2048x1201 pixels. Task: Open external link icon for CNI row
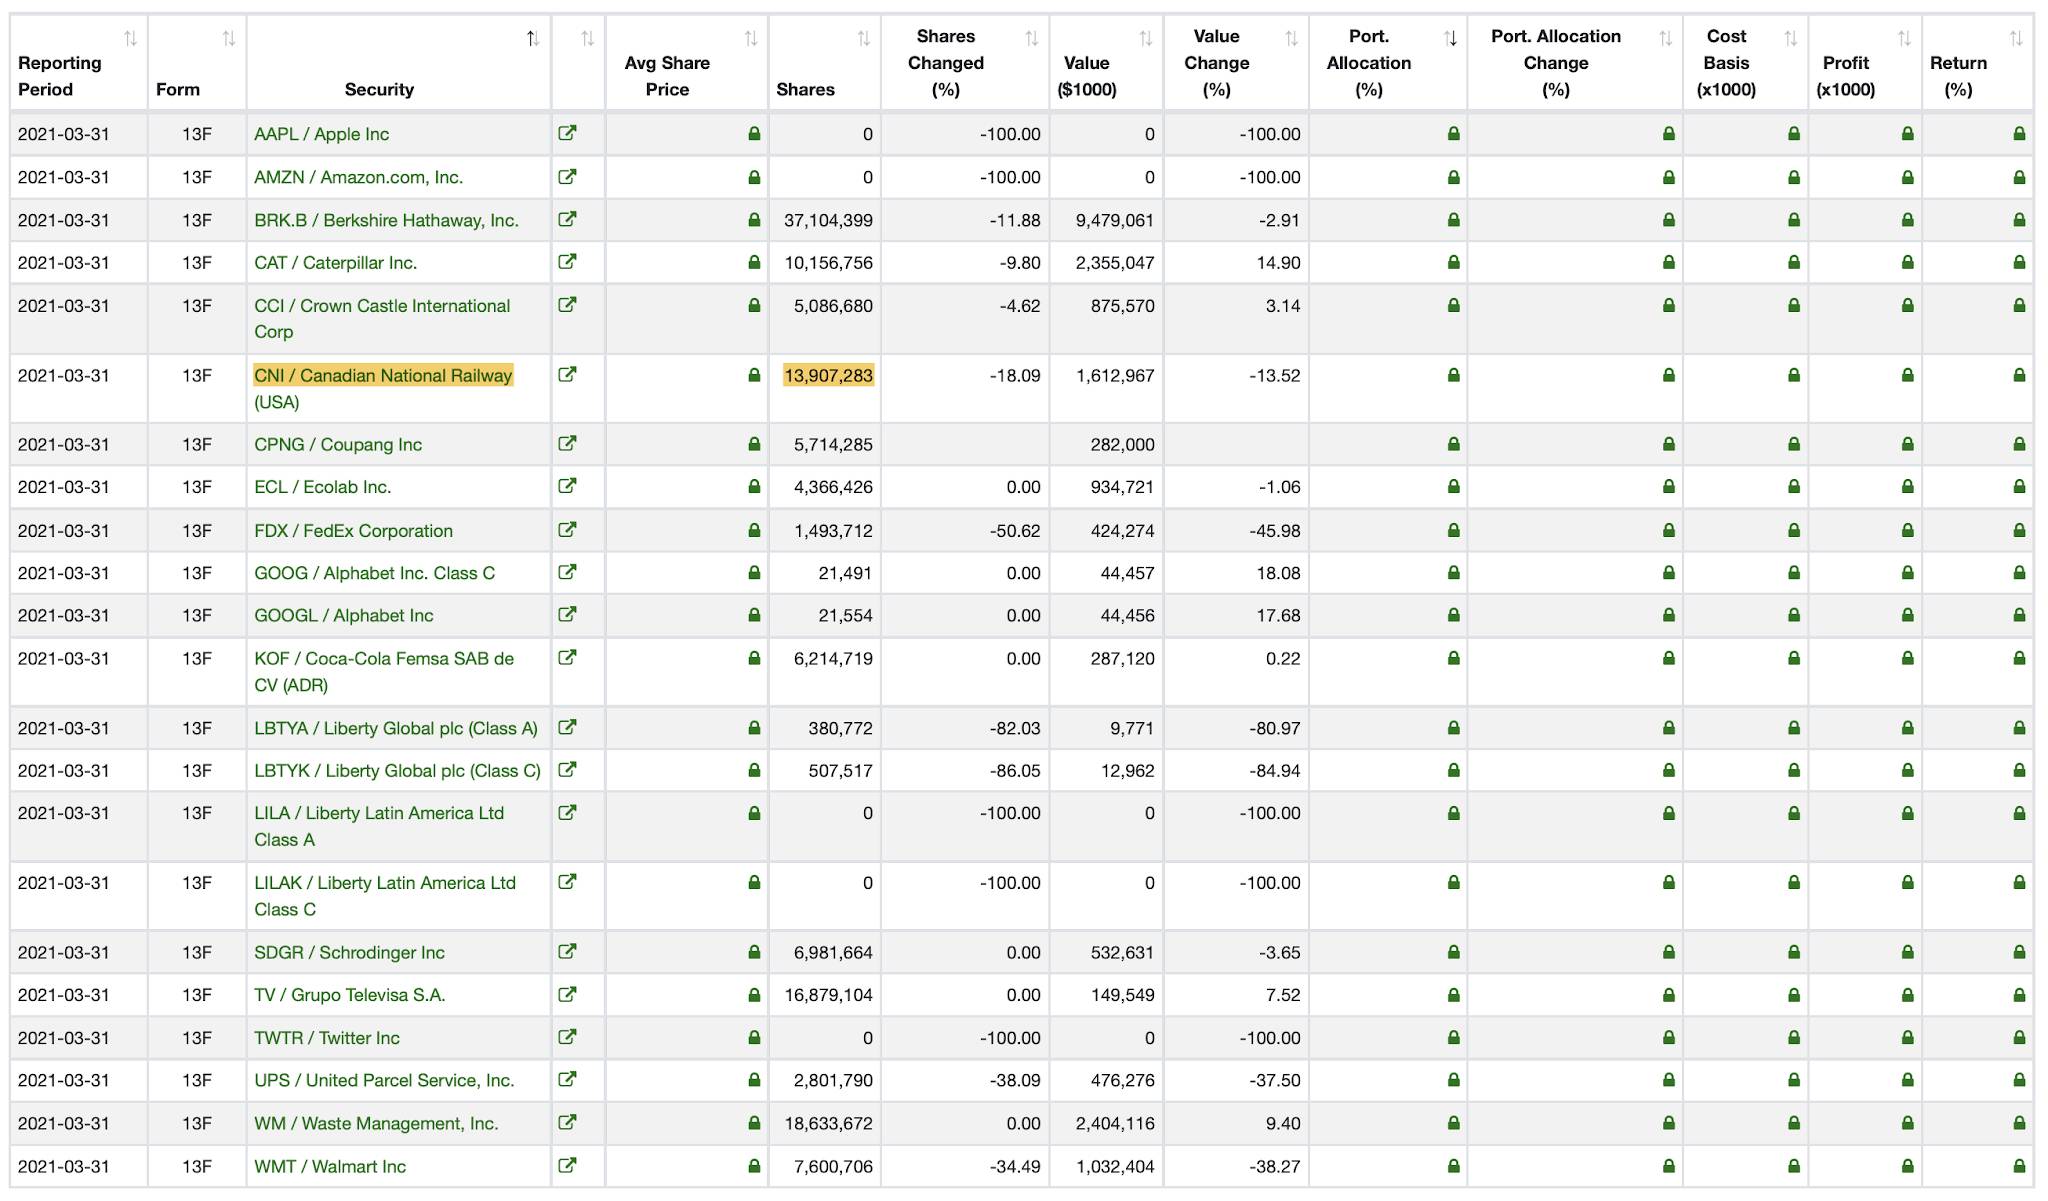tap(567, 375)
